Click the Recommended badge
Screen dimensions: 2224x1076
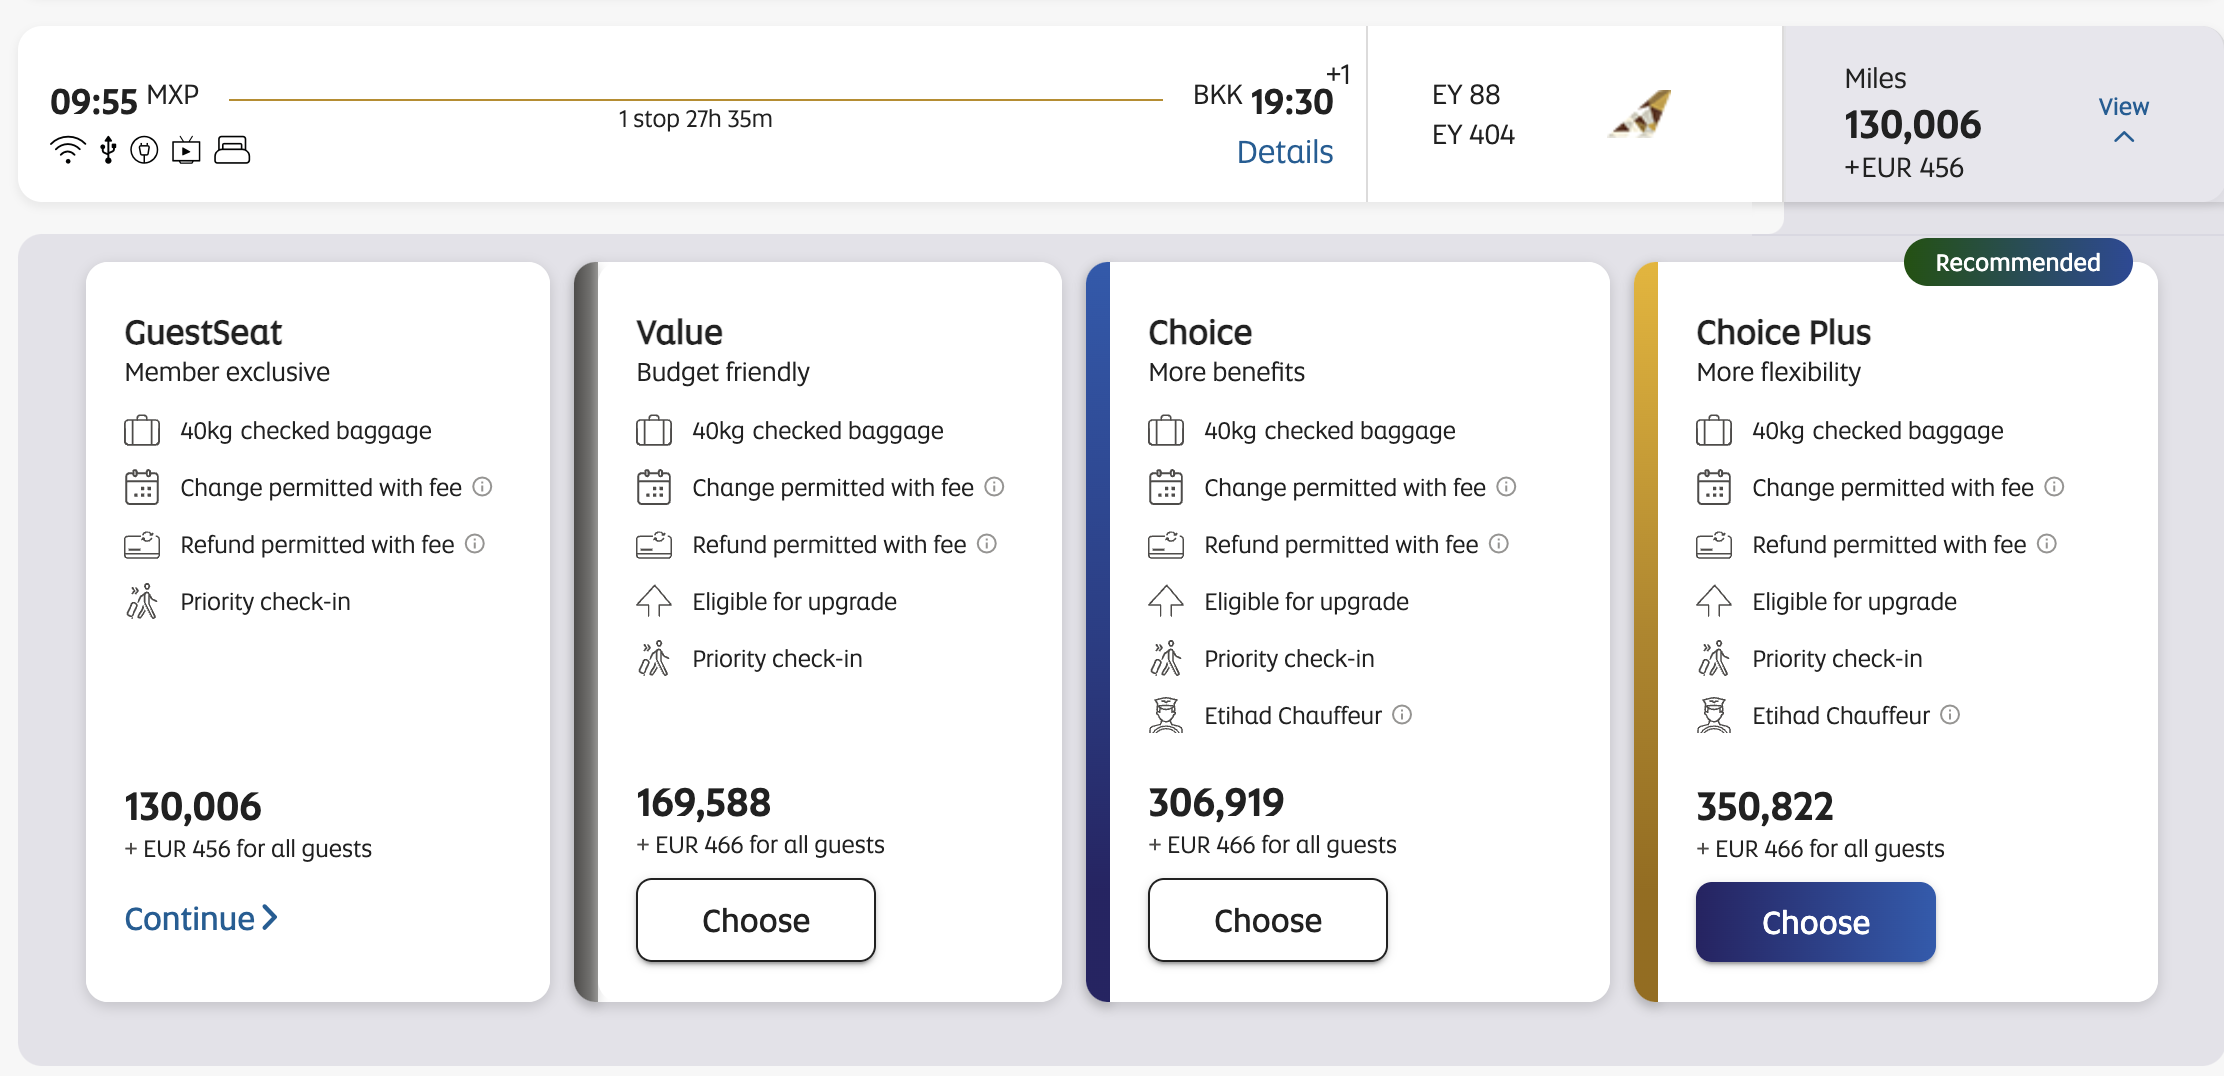coord(2018,262)
